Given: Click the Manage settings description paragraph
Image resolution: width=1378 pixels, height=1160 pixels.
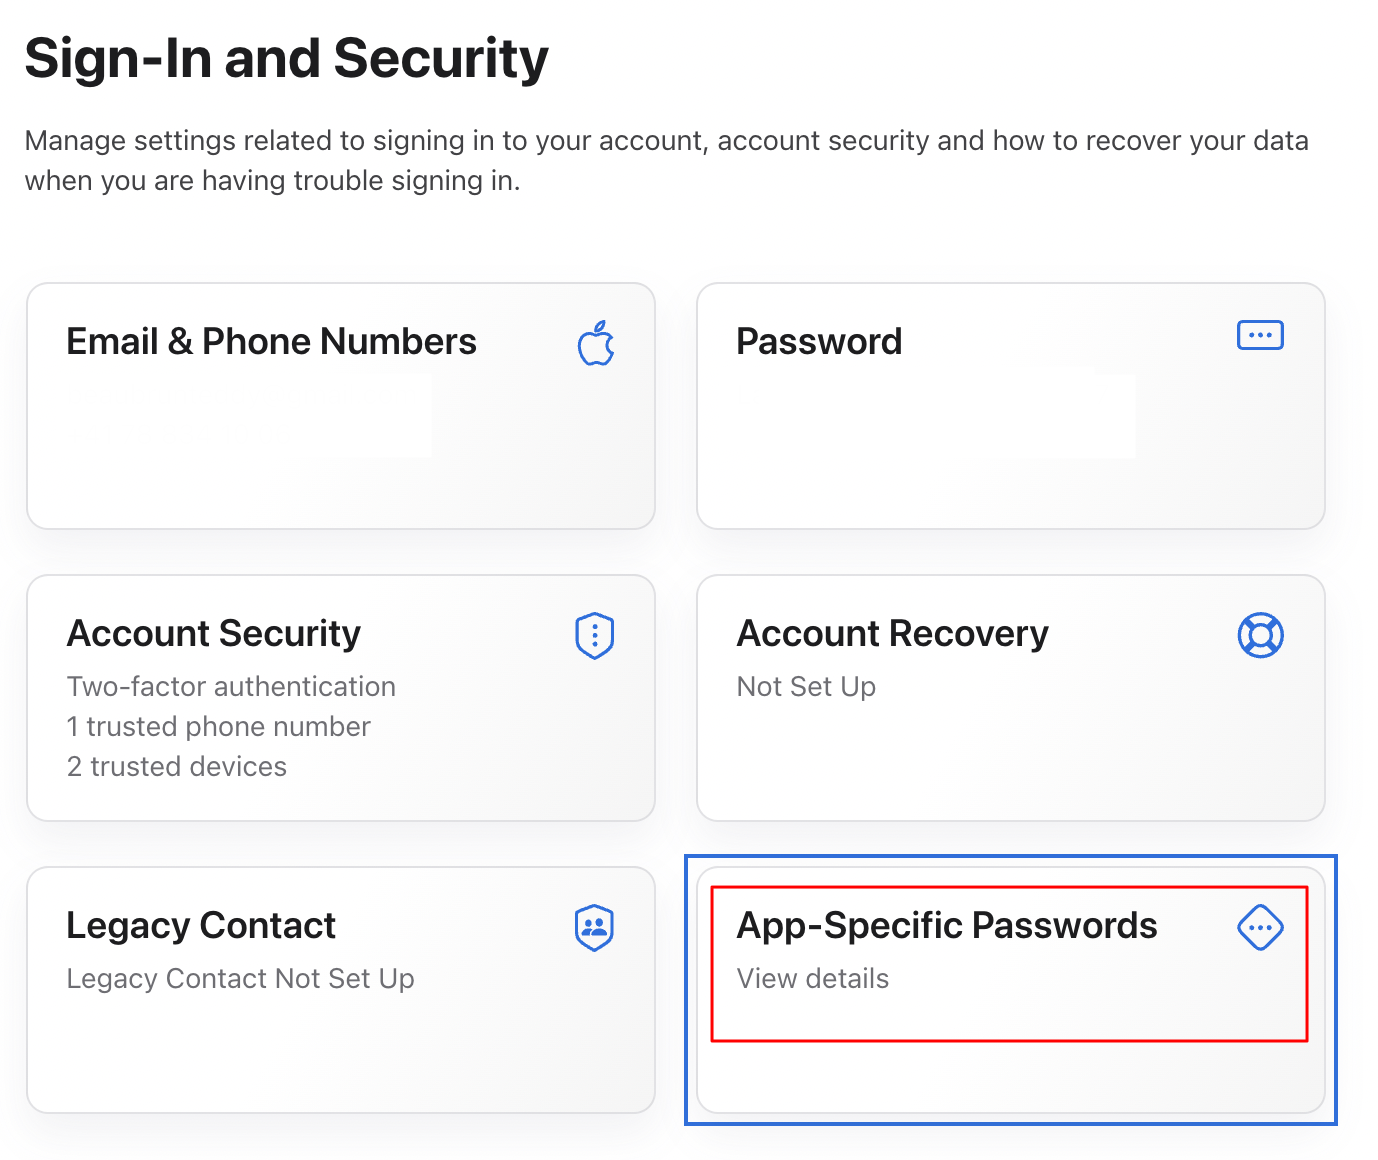Looking at the screenshot, I should pos(666,160).
